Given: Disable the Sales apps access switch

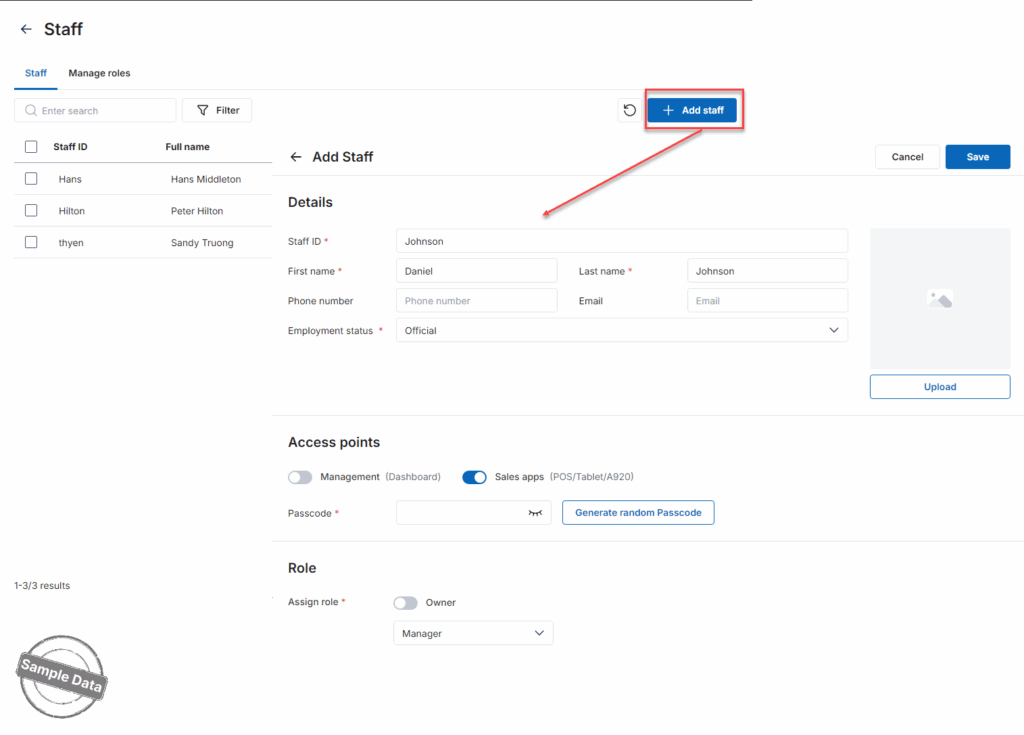Looking at the screenshot, I should tap(474, 477).
